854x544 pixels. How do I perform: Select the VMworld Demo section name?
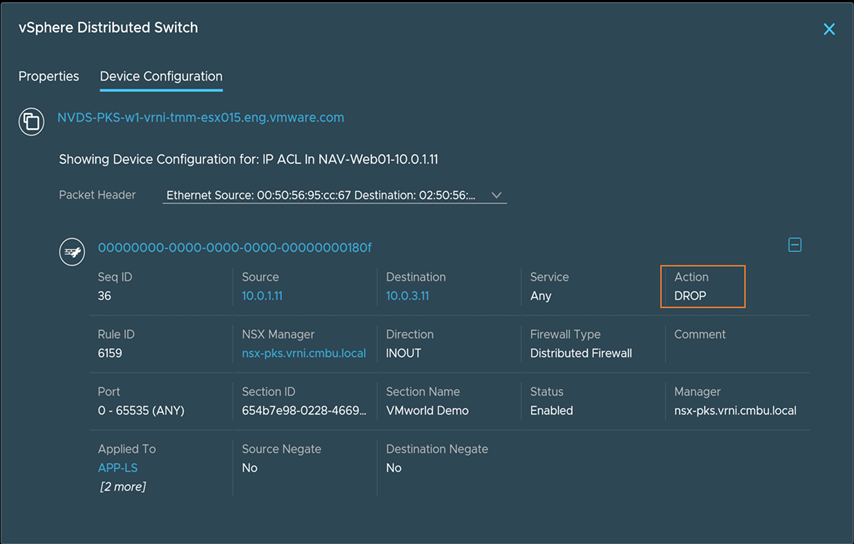427,411
